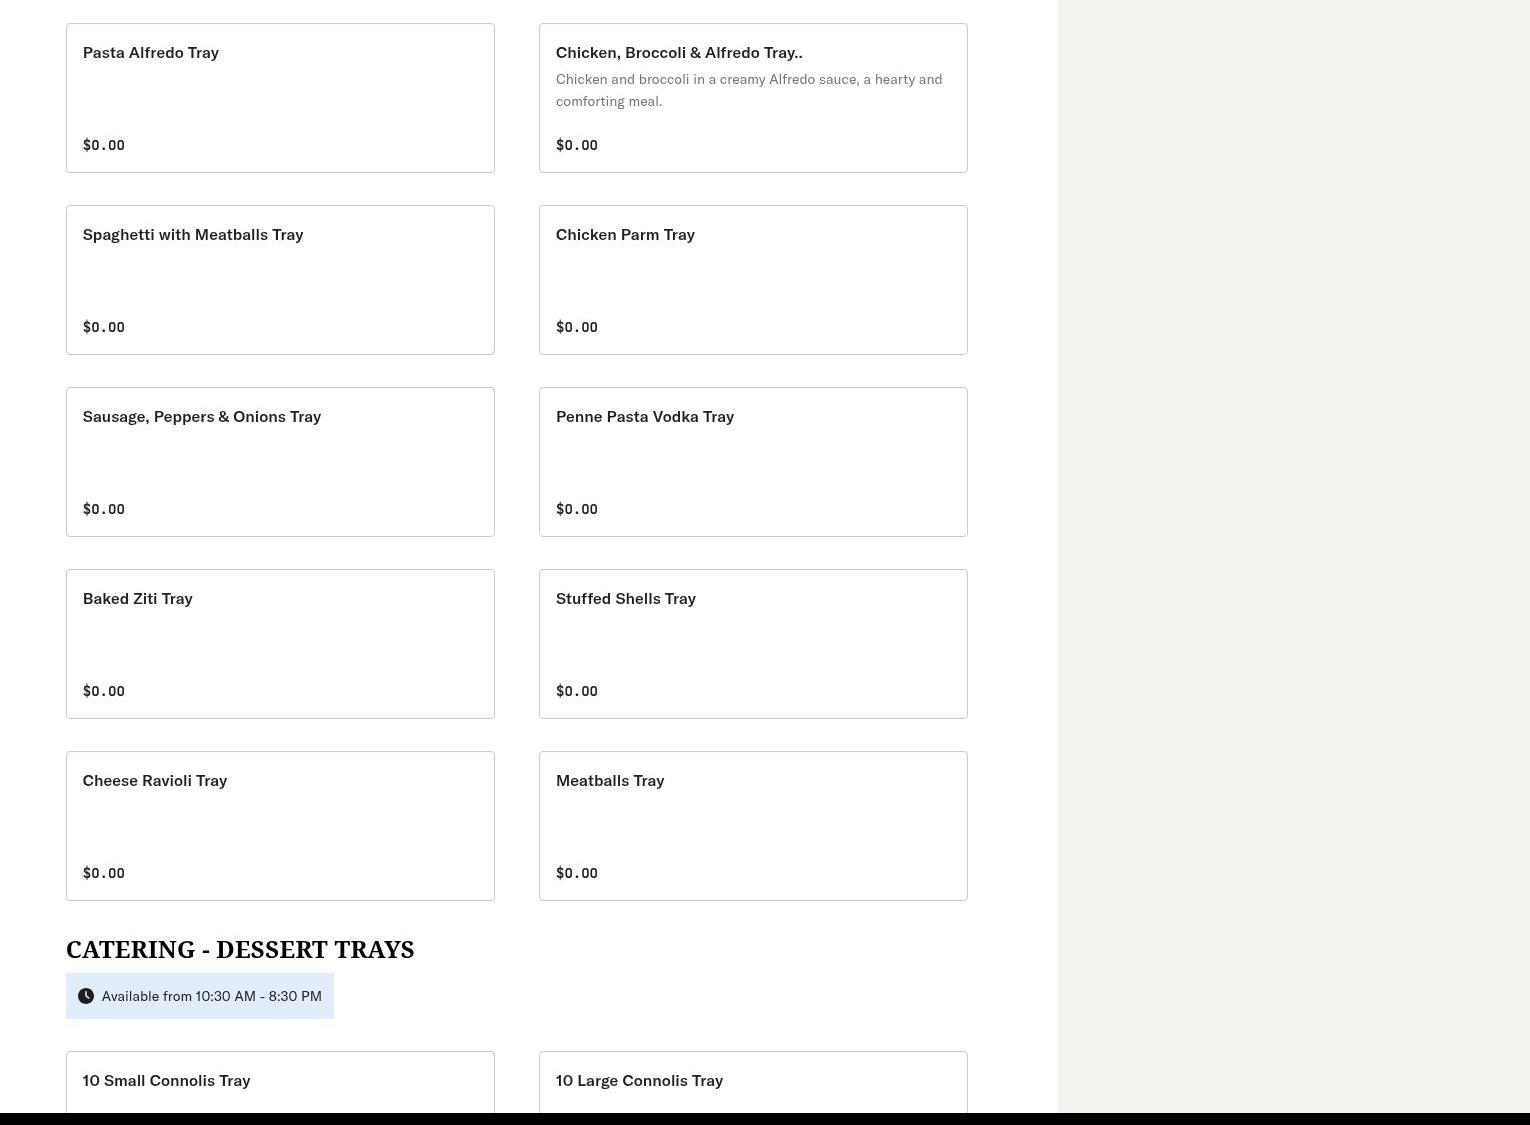Click the $0.00 price of Baked Ziti Tray

pos(104,691)
